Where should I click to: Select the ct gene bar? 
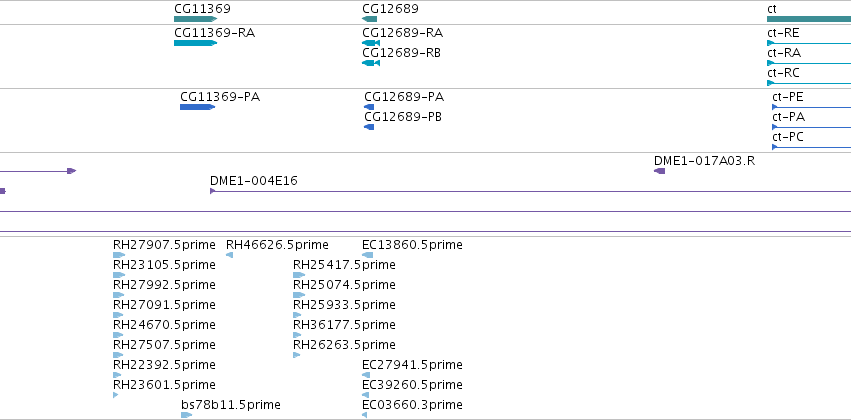pos(809,19)
